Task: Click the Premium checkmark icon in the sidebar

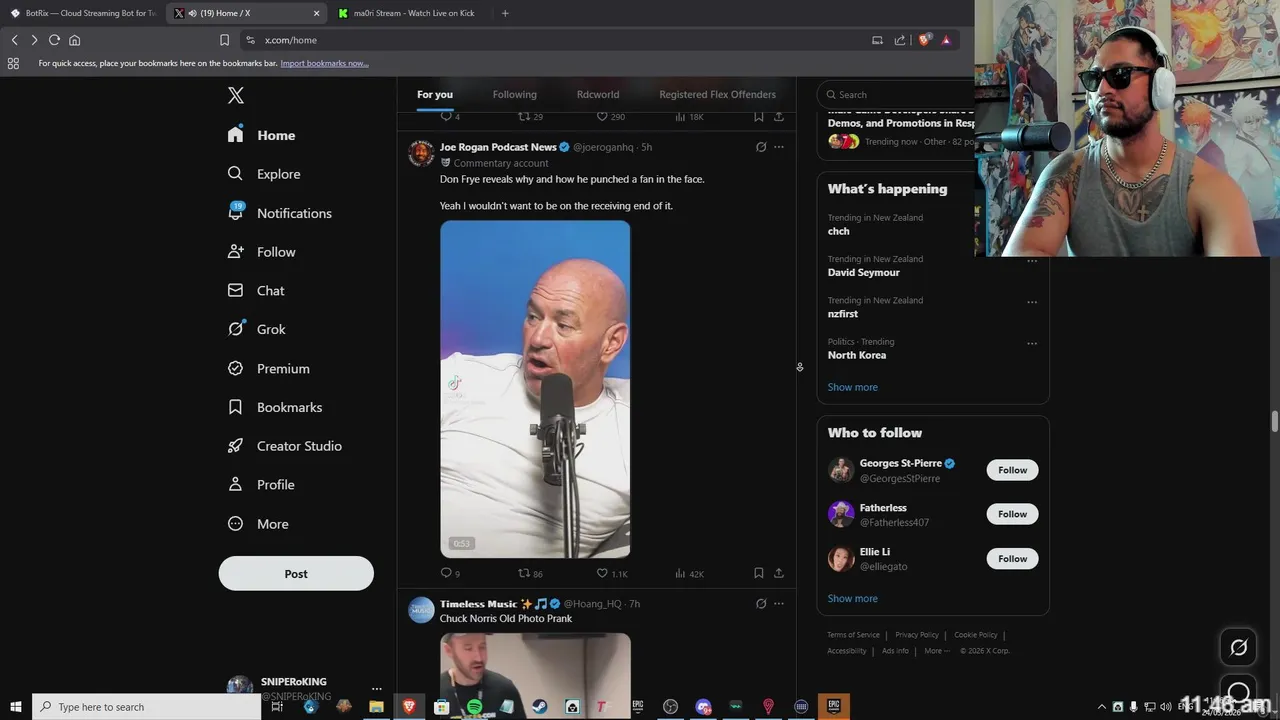Action: 235,368
